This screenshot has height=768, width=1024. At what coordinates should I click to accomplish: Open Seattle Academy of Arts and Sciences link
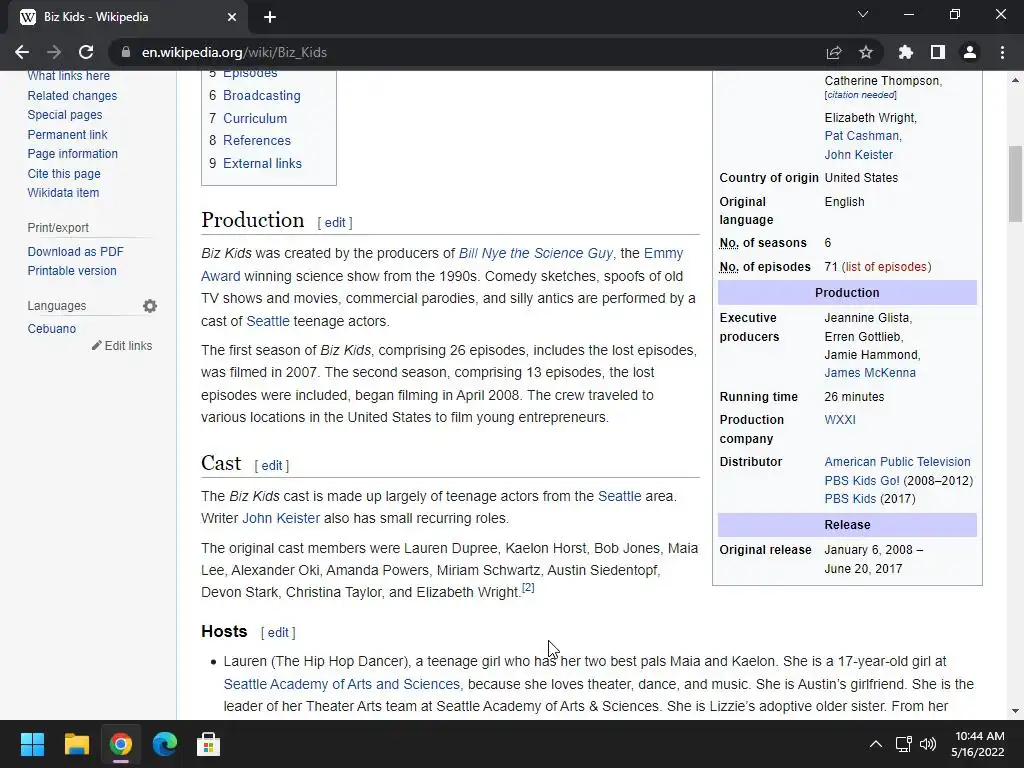pyautogui.click(x=342, y=684)
